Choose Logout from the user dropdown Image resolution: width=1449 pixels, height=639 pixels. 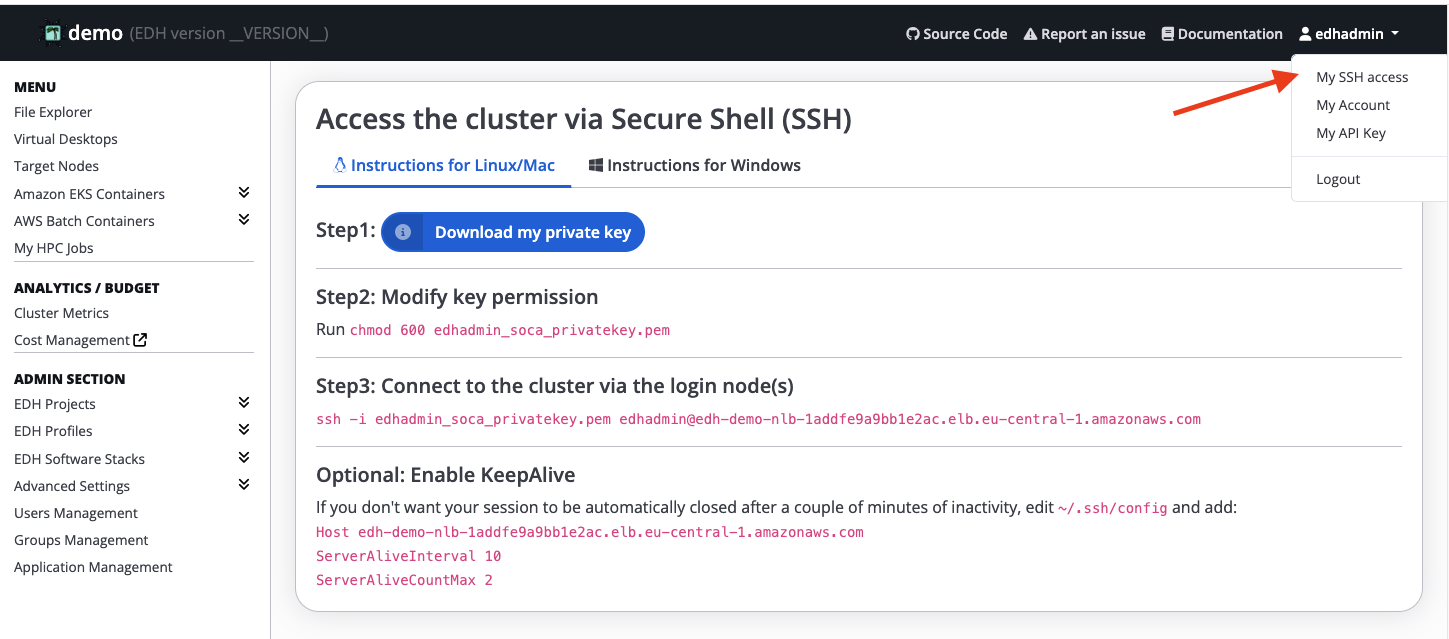coord(1338,179)
